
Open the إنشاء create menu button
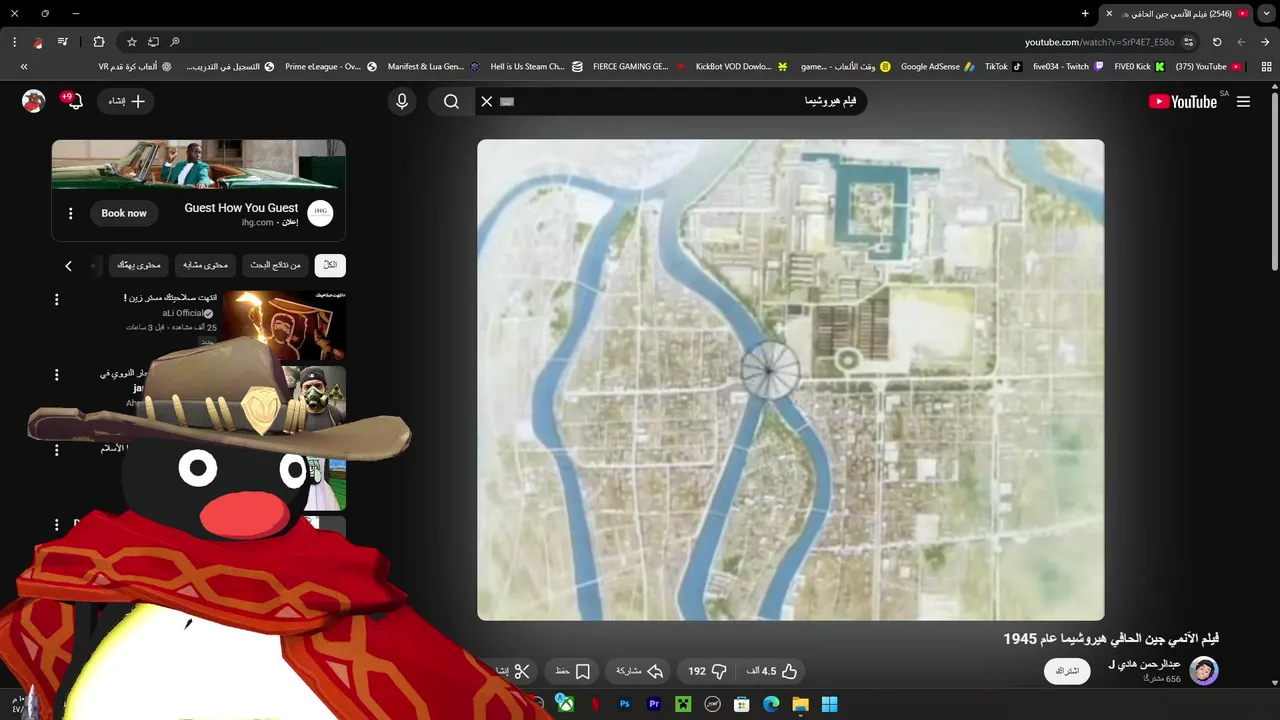coord(127,101)
